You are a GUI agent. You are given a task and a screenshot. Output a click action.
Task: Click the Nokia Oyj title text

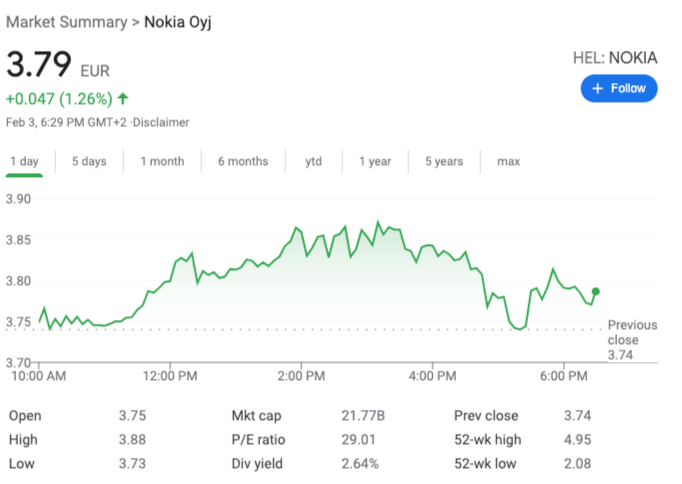tap(178, 22)
